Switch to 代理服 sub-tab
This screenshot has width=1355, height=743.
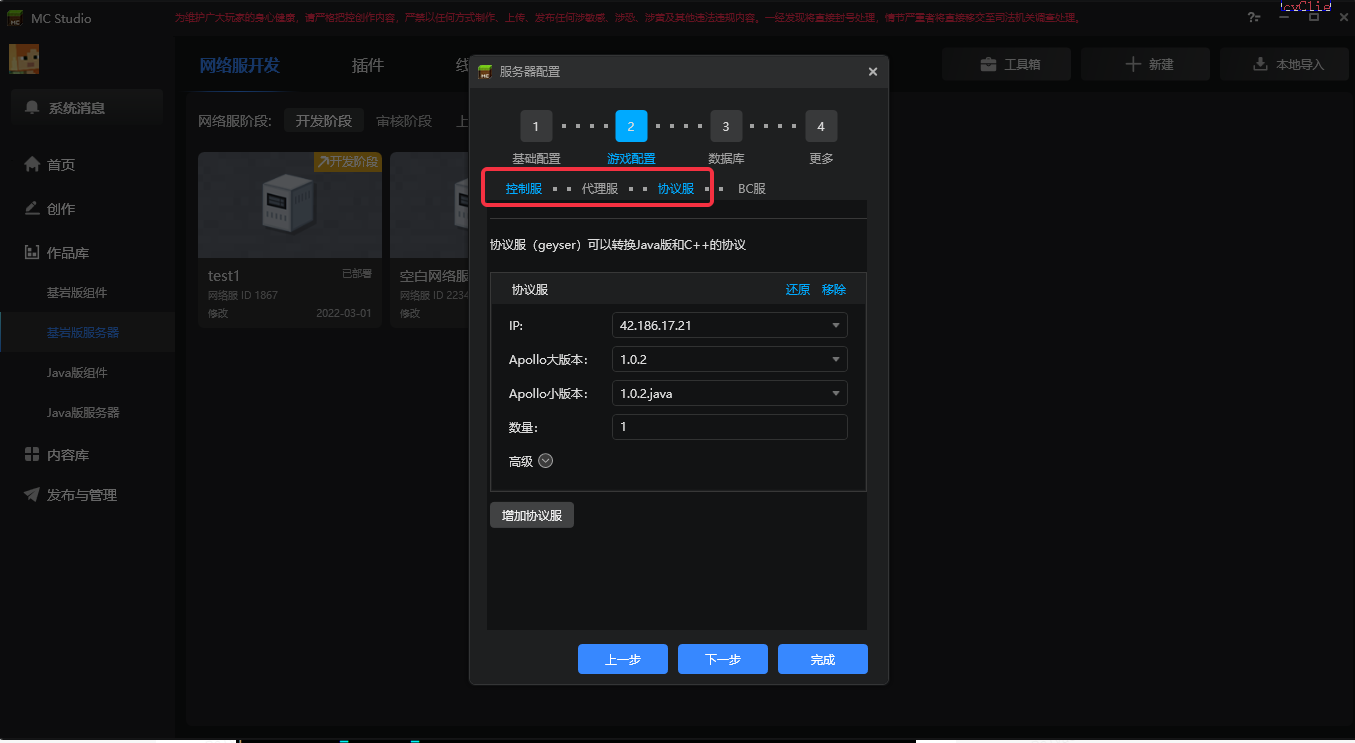(600, 188)
